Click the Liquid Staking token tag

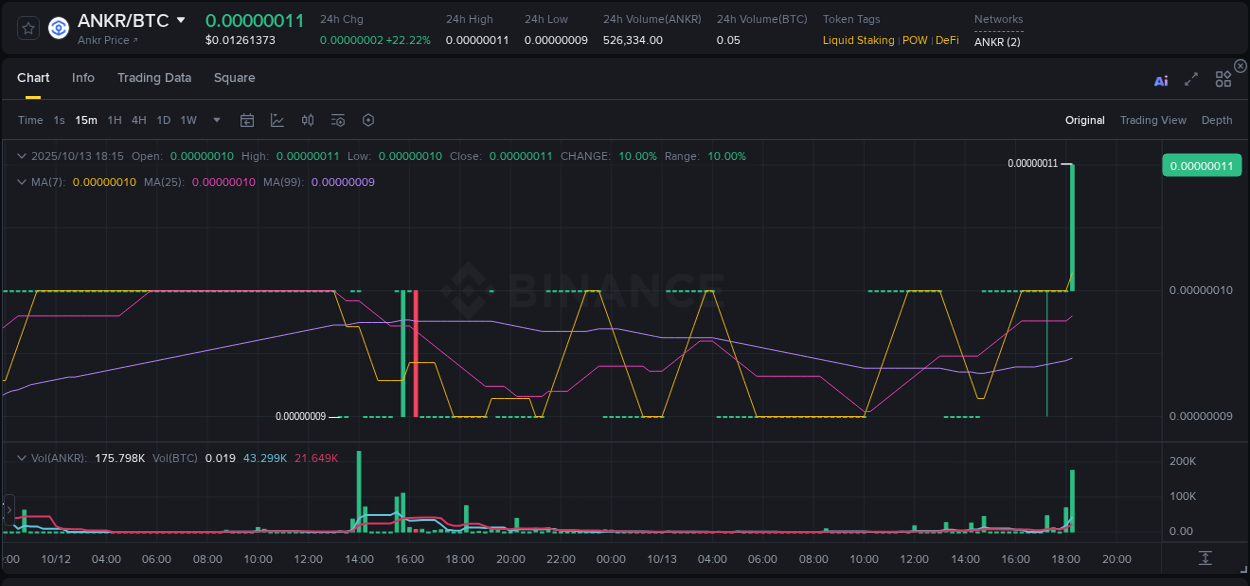click(858, 40)
